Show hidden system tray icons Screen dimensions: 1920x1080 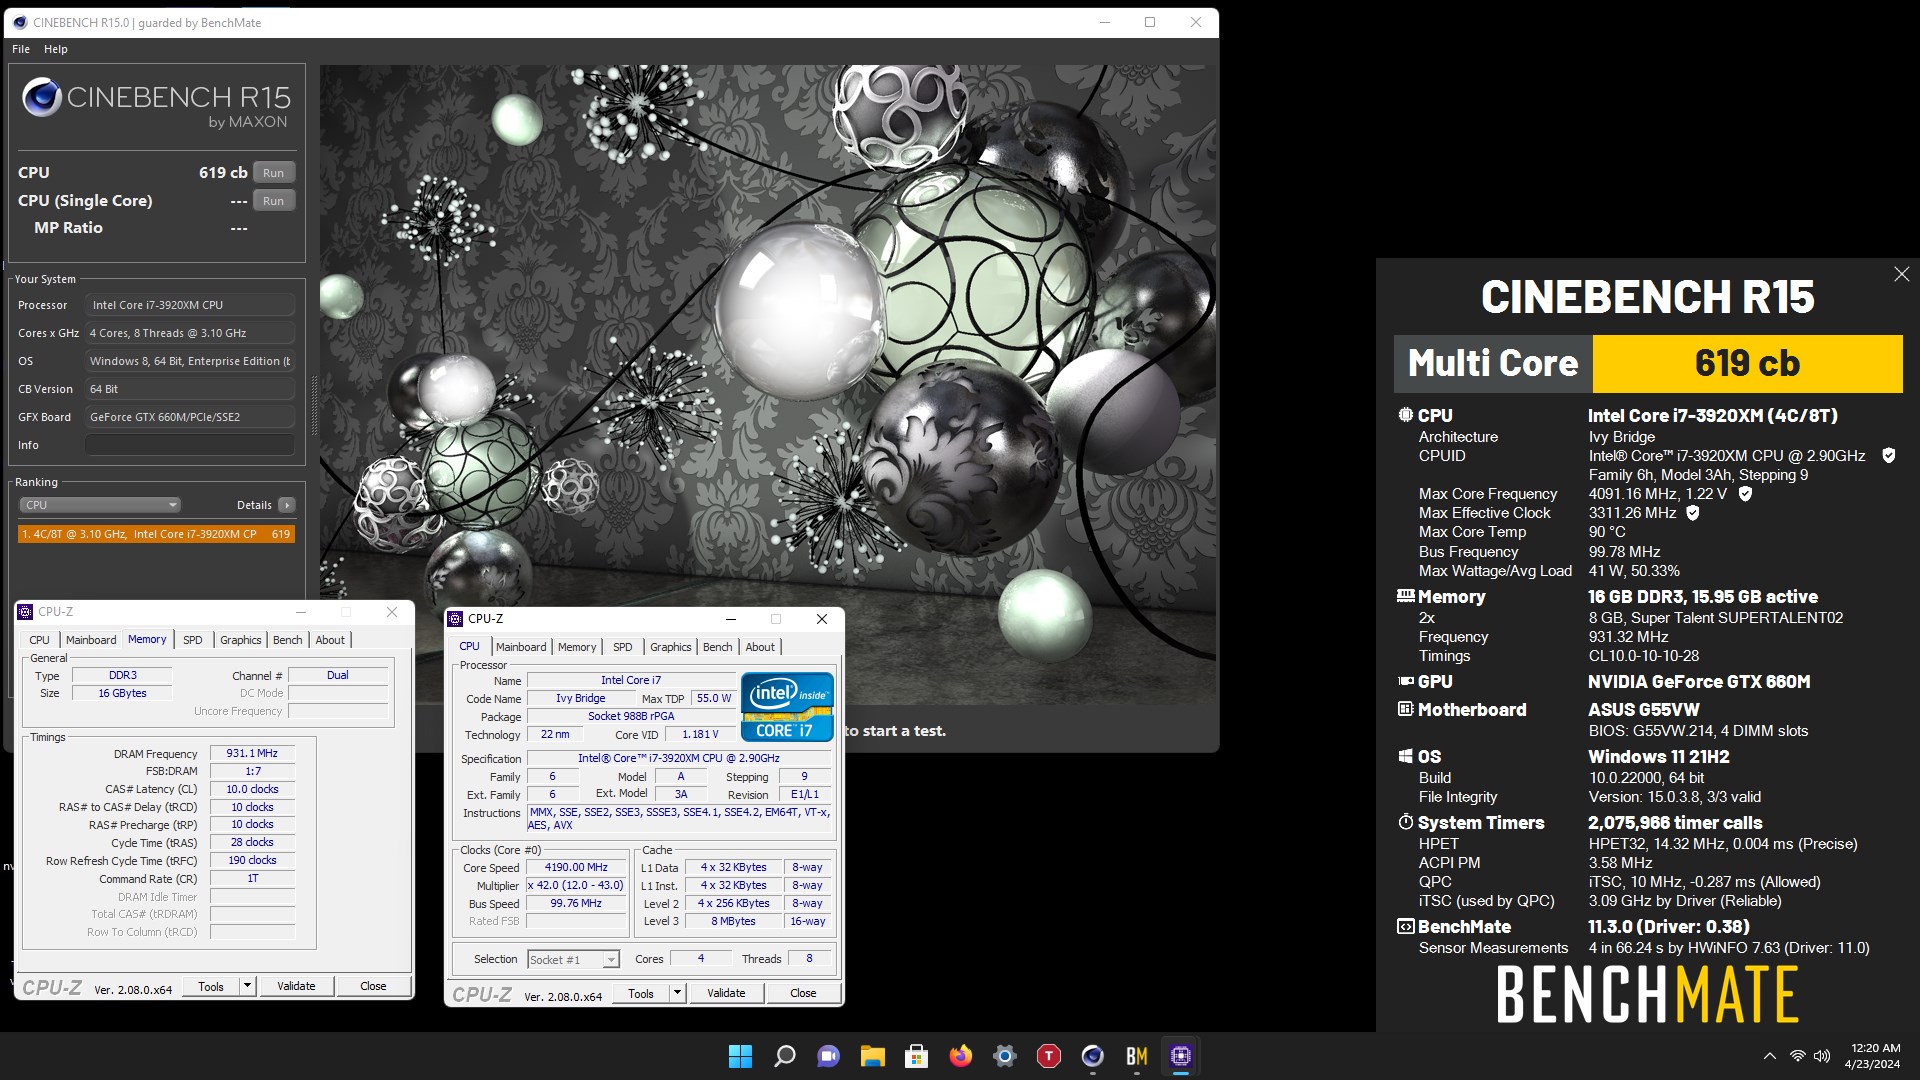coord(1769,1056)
